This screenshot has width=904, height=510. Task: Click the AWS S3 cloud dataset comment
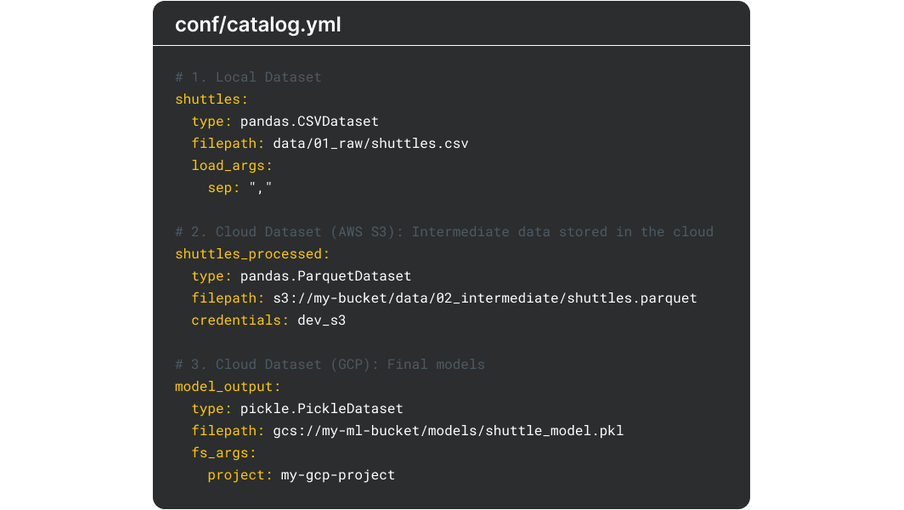coord(444,232)
